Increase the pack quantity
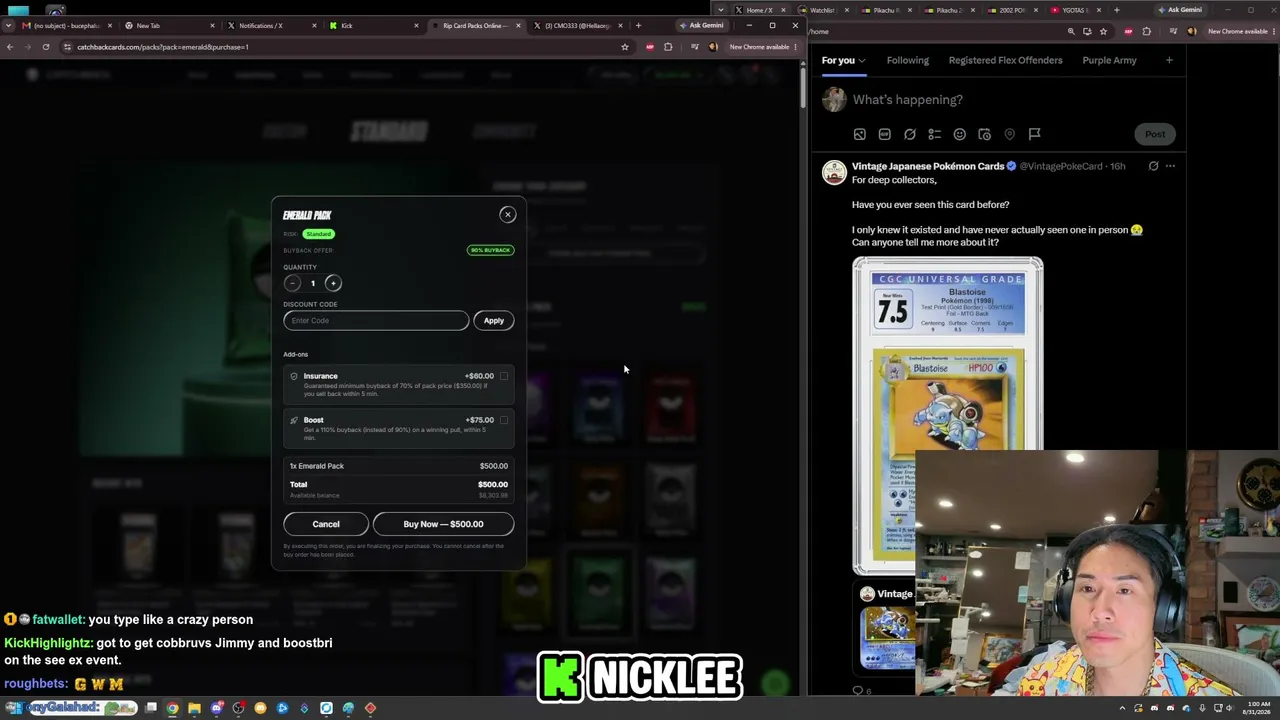1280x720 pixels. (x=333, y=283)
